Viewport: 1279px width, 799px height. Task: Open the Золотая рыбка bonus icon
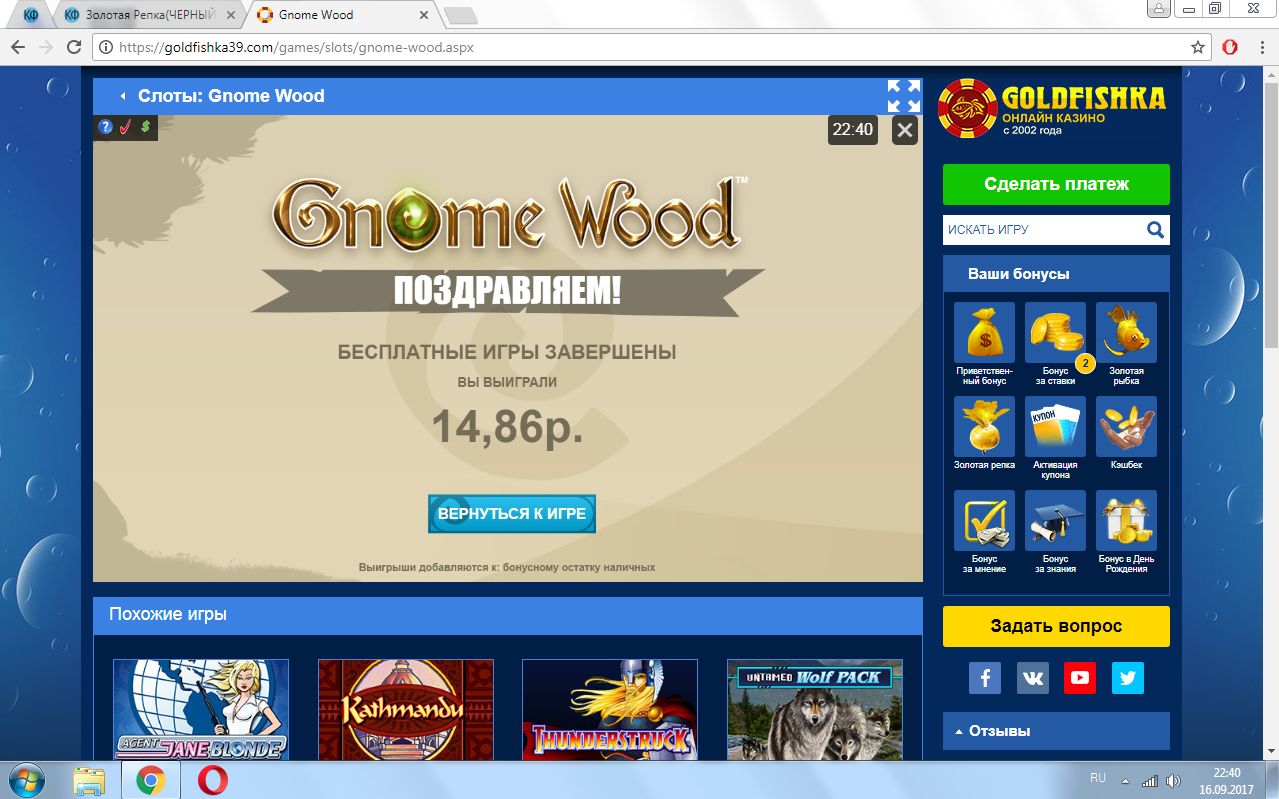(1126, 333)
